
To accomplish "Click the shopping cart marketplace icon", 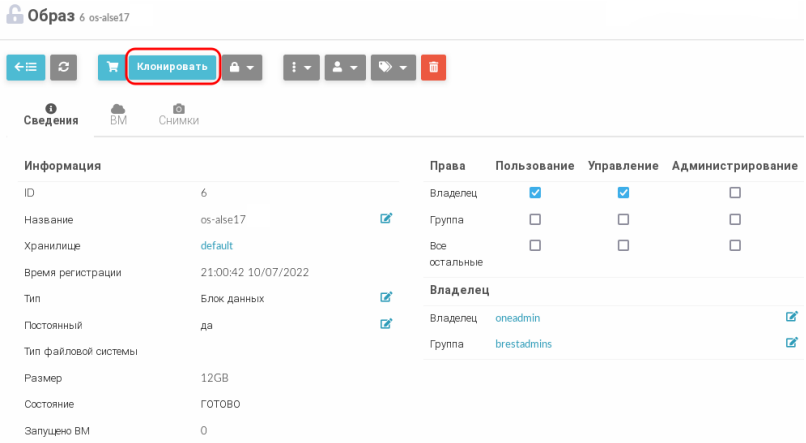I will (112, 67).
